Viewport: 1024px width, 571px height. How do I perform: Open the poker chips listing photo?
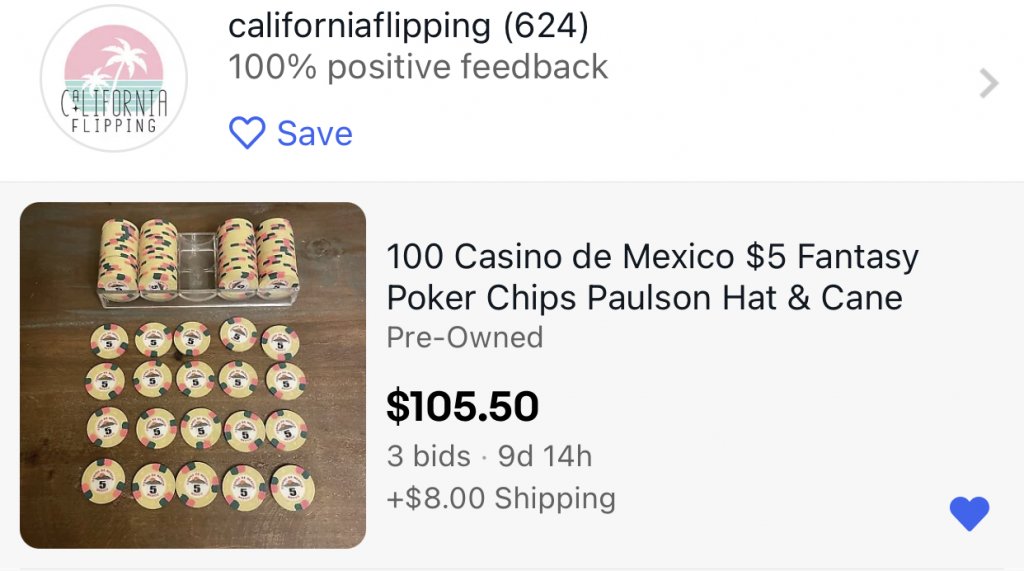(193, 375)
